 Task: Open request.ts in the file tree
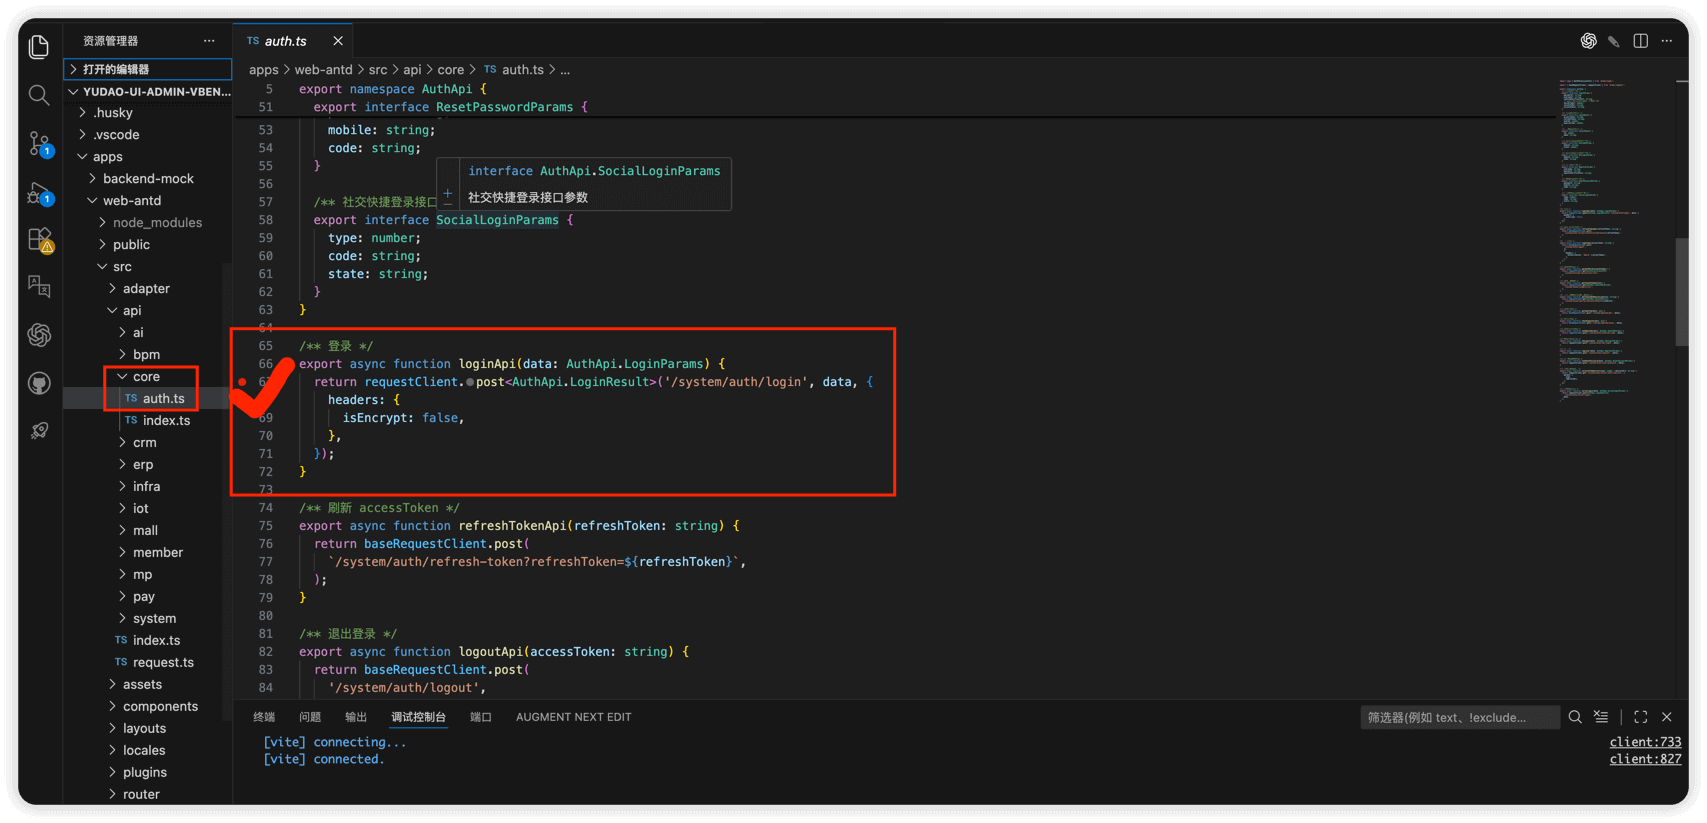163,662
